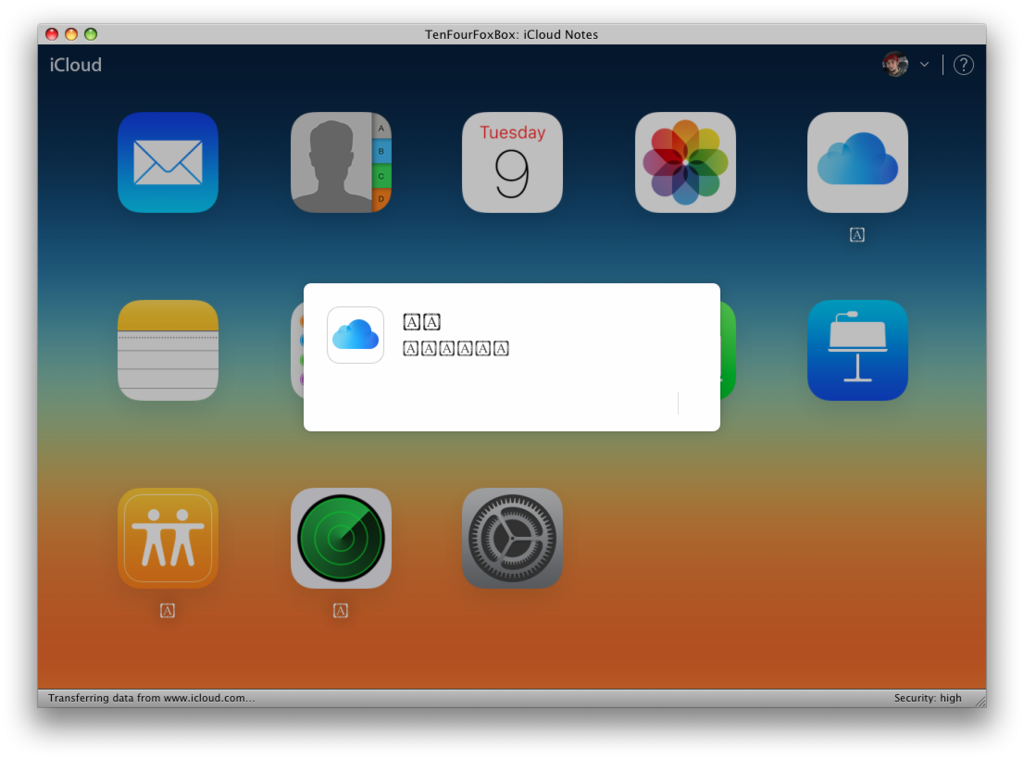Open the Notes app icon
Screen dimensions: 1024x759
click(168, 350)
